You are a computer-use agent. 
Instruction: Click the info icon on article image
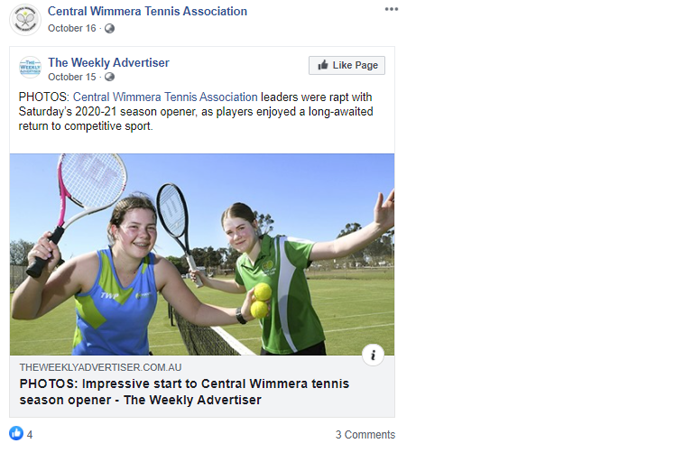[373, 355]
